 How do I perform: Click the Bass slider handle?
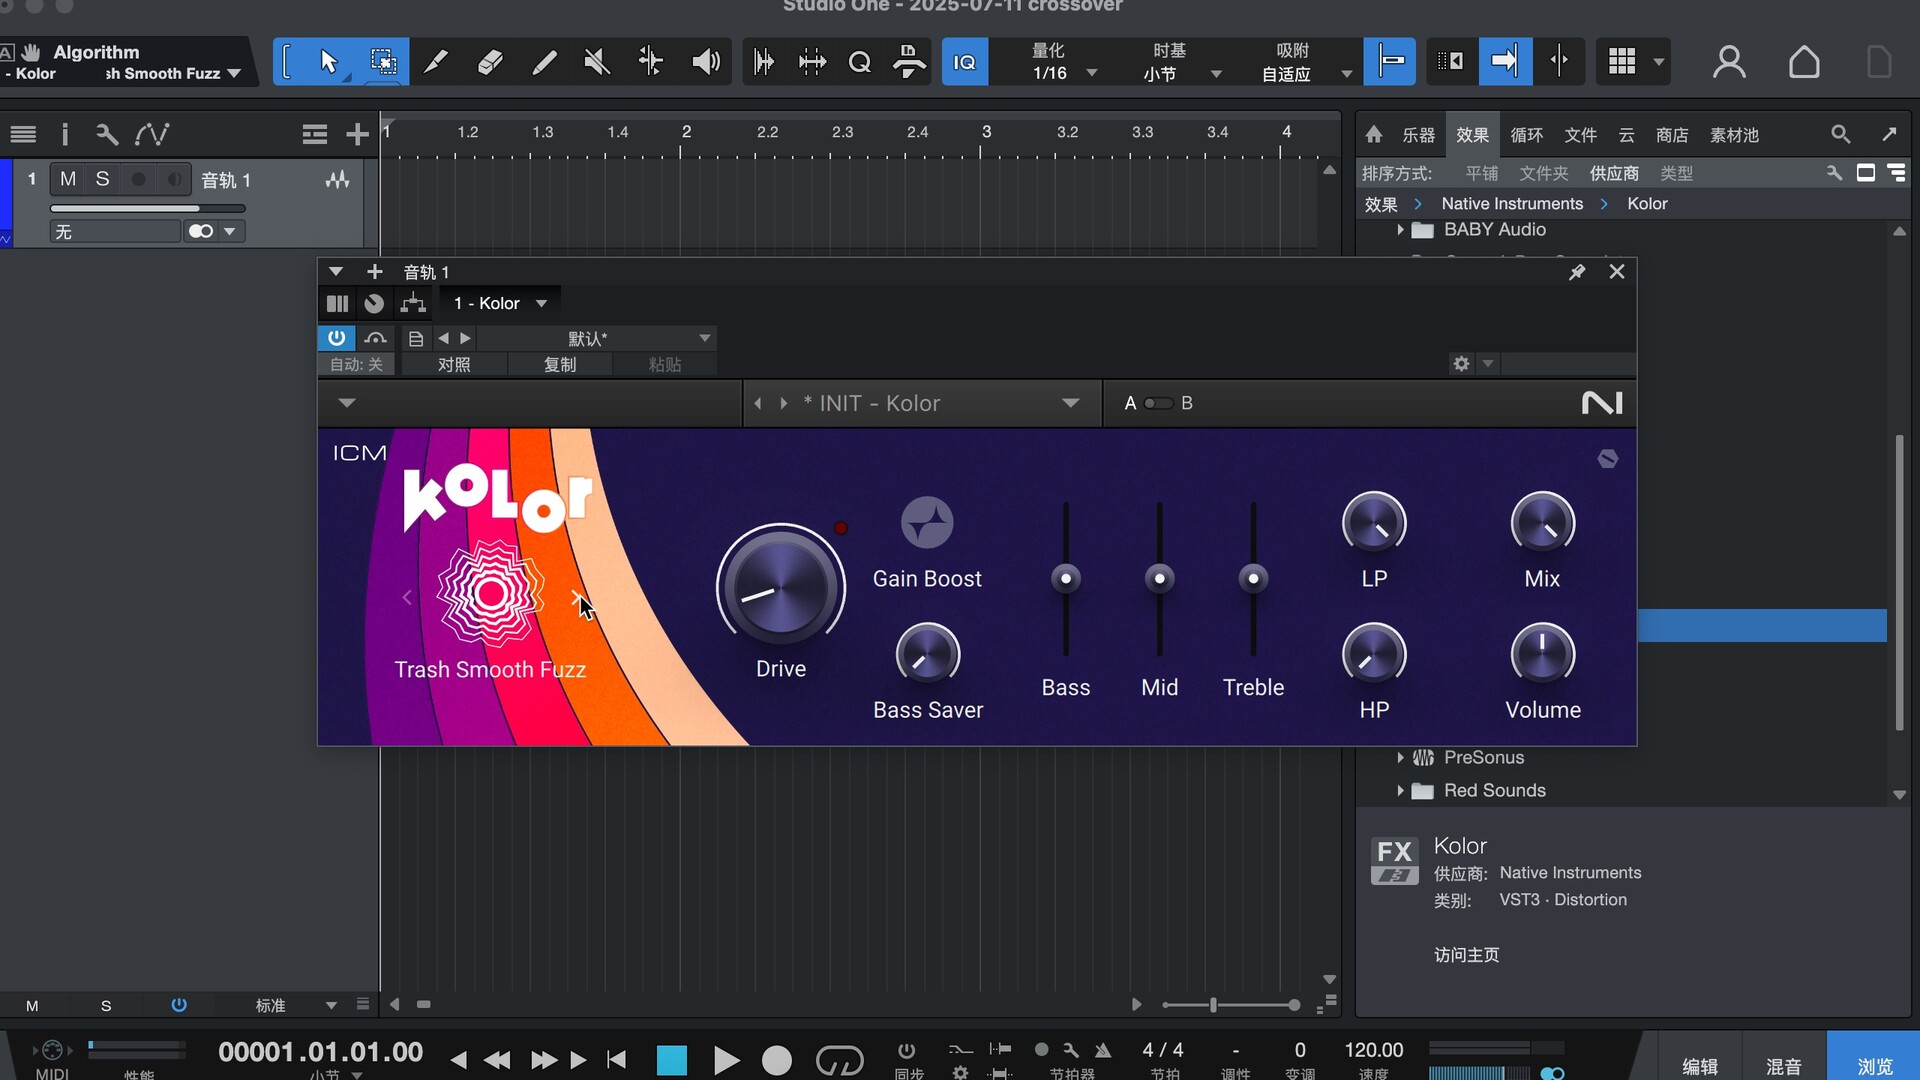(1066, 578)
